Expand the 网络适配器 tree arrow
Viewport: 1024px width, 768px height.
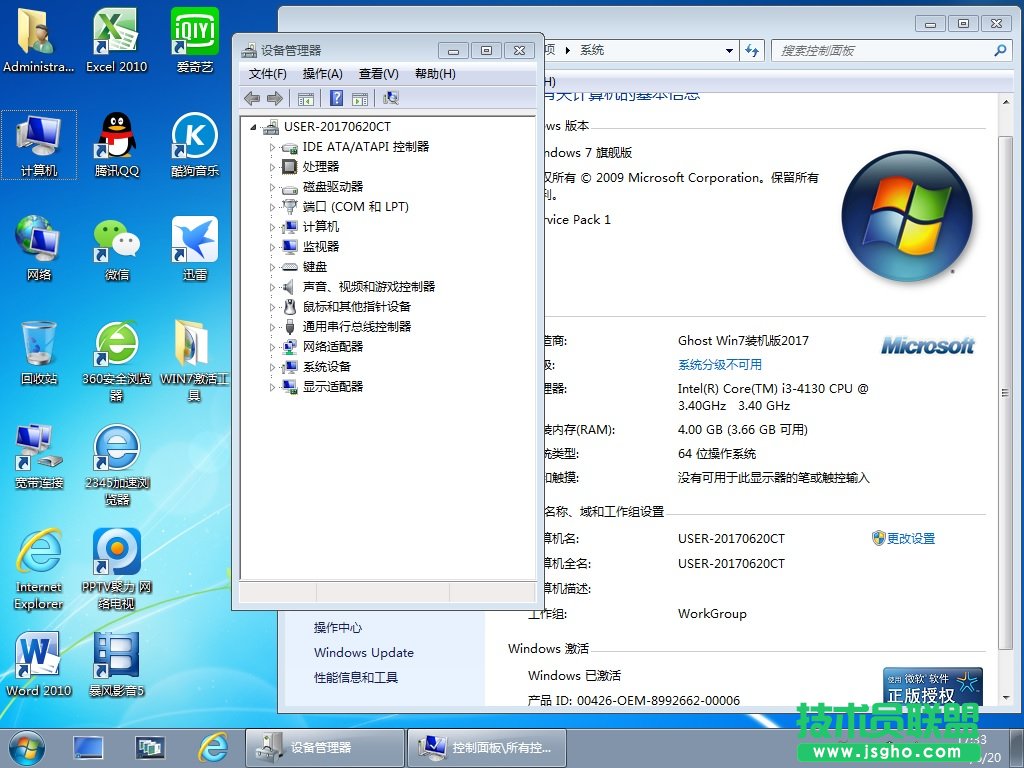[272, 347]
